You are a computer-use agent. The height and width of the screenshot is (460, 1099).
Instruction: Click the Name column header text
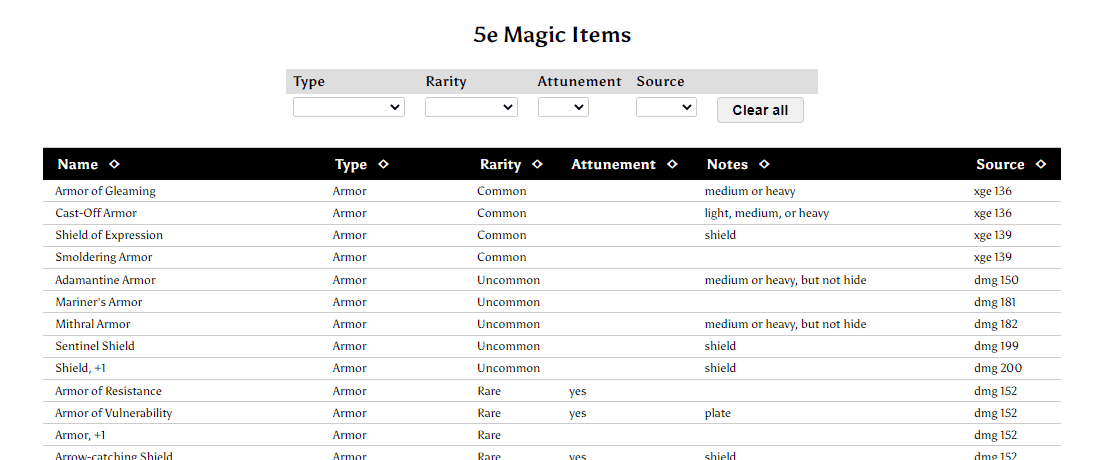78,164
